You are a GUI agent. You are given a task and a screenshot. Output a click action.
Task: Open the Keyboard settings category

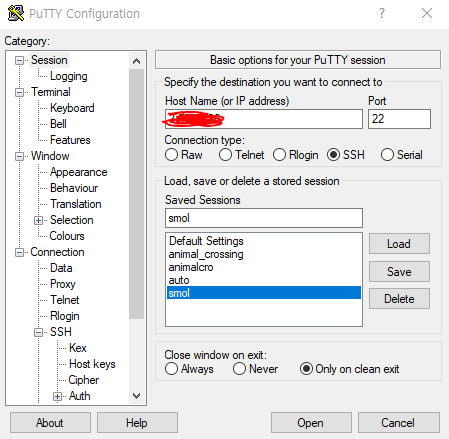[x=72, y=108]
